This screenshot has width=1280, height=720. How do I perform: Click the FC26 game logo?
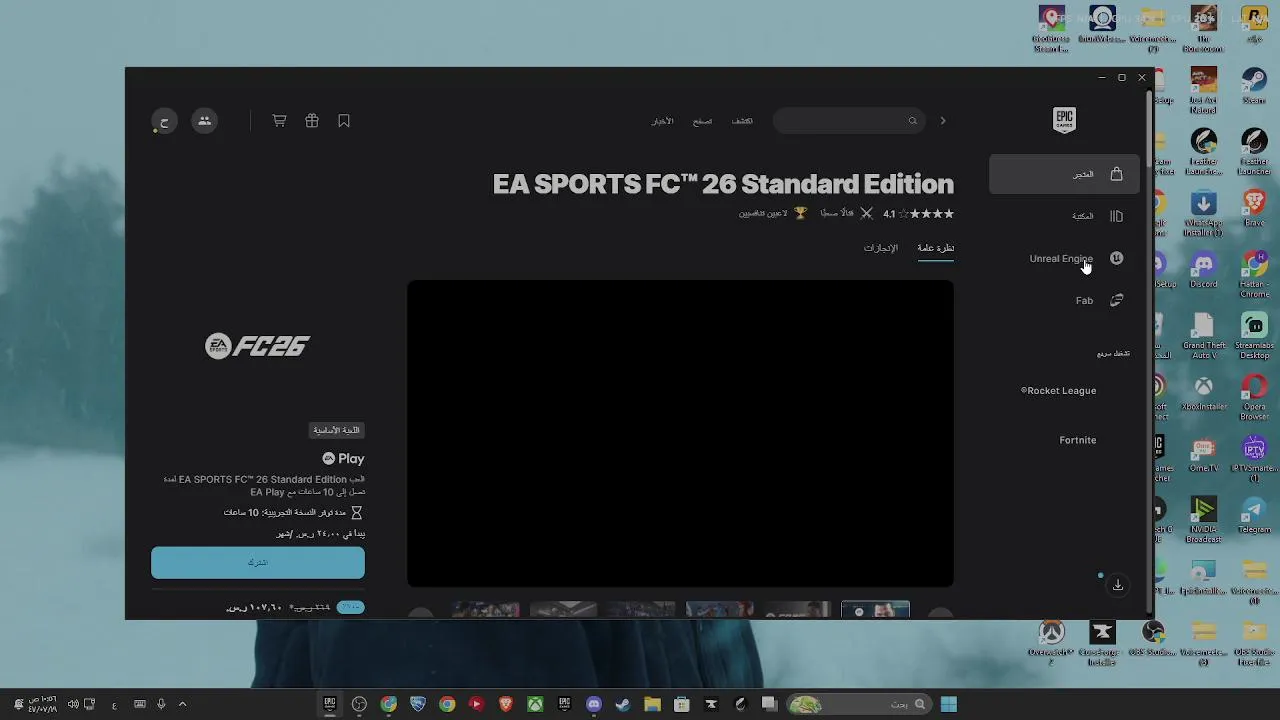tap(258, 346)
